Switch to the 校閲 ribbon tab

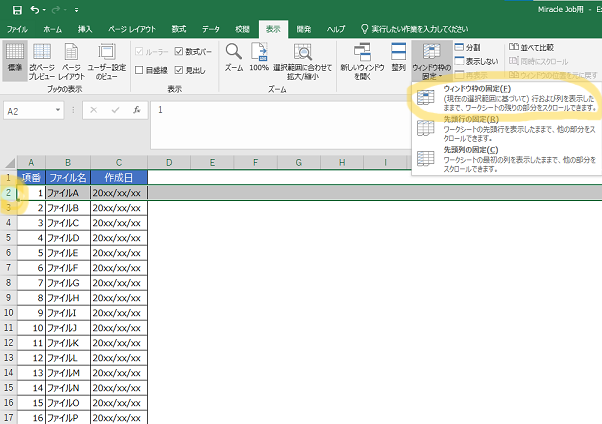[x=242, y=29]
